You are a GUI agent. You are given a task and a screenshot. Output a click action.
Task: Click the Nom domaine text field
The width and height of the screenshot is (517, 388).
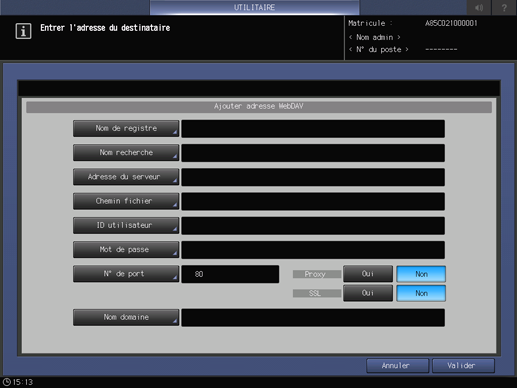click(x=313, y=318)
